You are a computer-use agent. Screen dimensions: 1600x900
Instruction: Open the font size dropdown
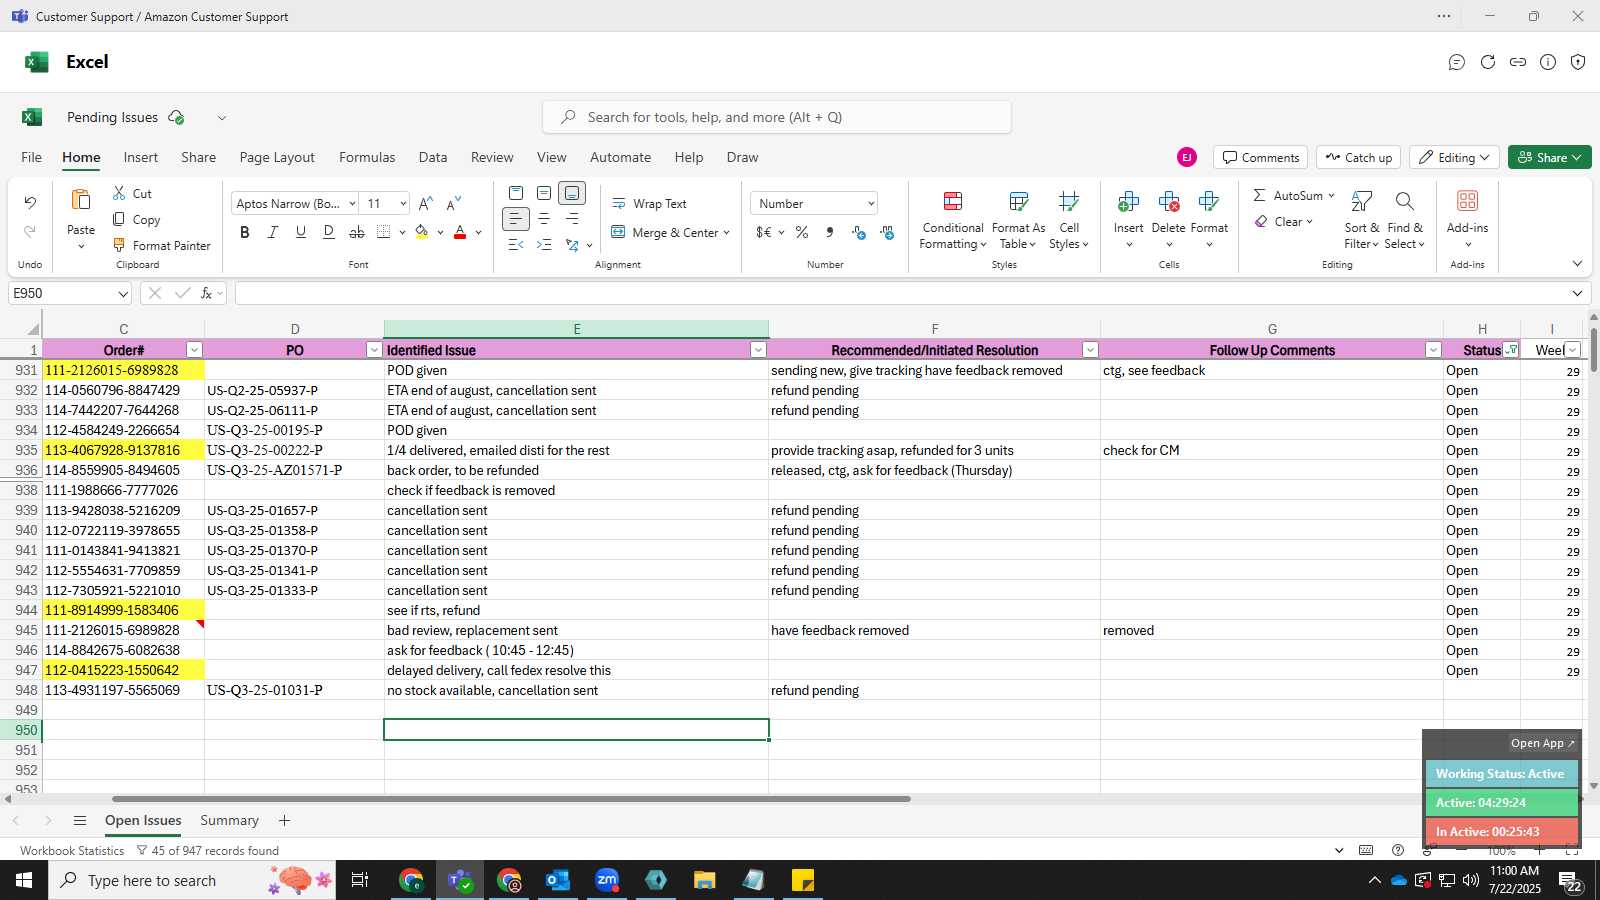[x=403, y=204]
